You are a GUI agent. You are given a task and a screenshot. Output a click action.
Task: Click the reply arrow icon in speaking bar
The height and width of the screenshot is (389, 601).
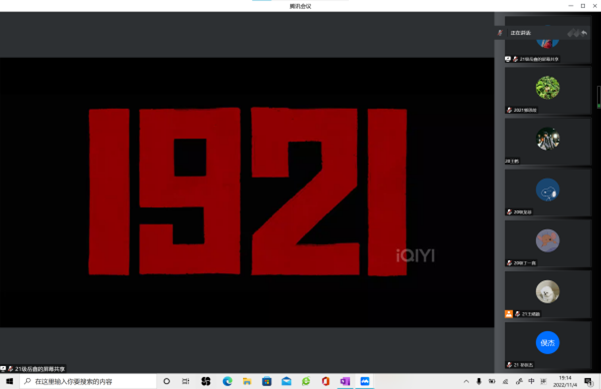[584, 33]
